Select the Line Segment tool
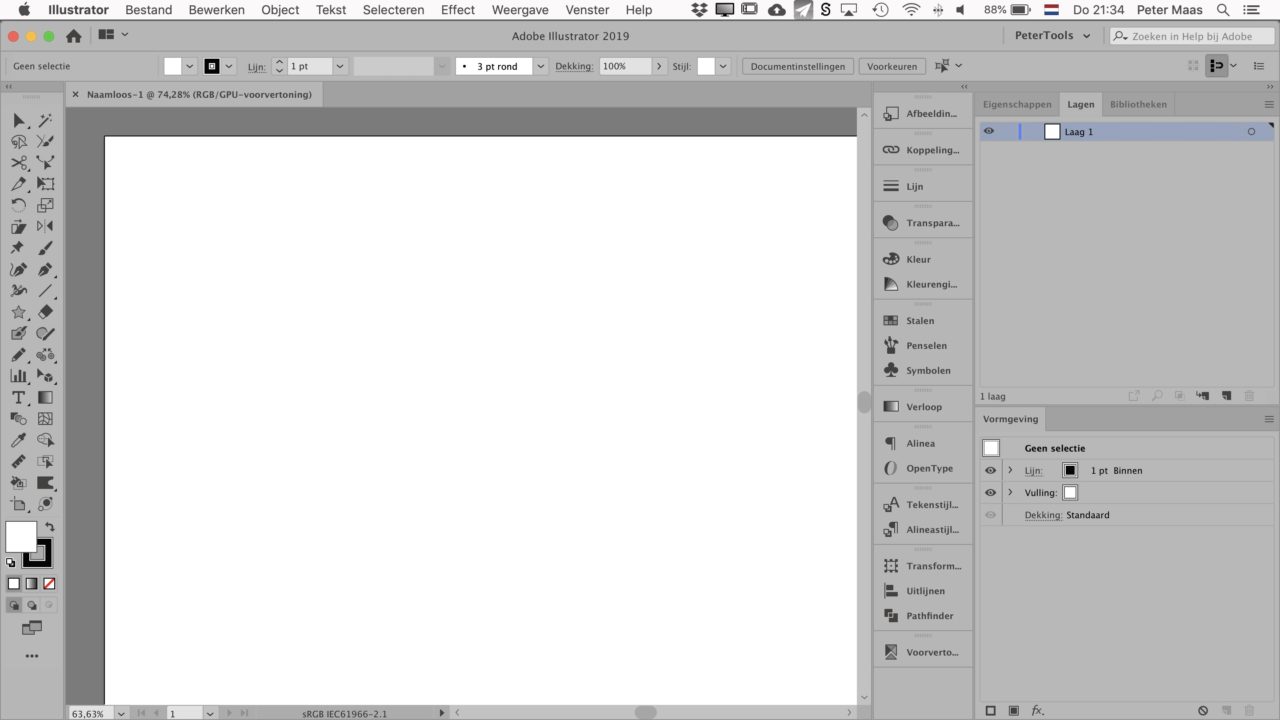1280x720 pixels. [x=45, y=291]
